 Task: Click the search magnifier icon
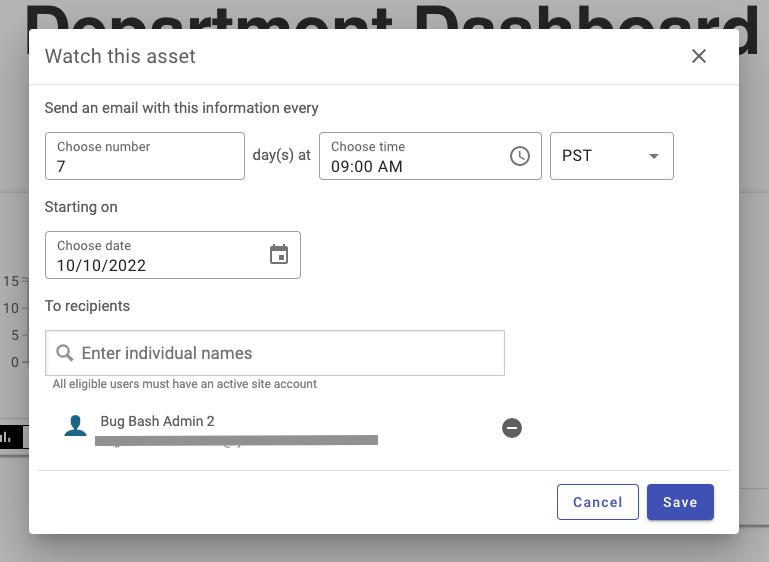[x=65, y=353]
